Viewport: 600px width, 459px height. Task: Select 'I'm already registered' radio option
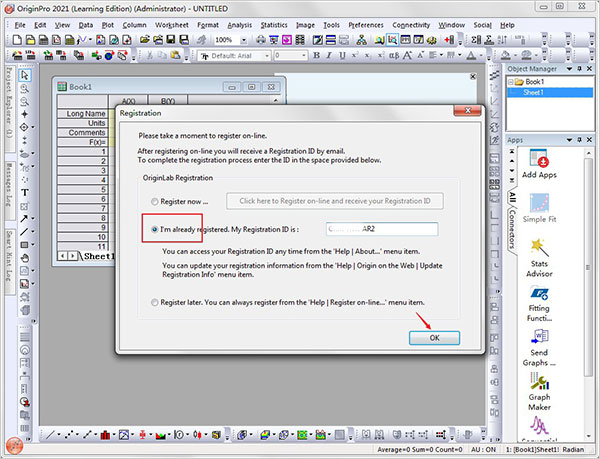(154, 230)
